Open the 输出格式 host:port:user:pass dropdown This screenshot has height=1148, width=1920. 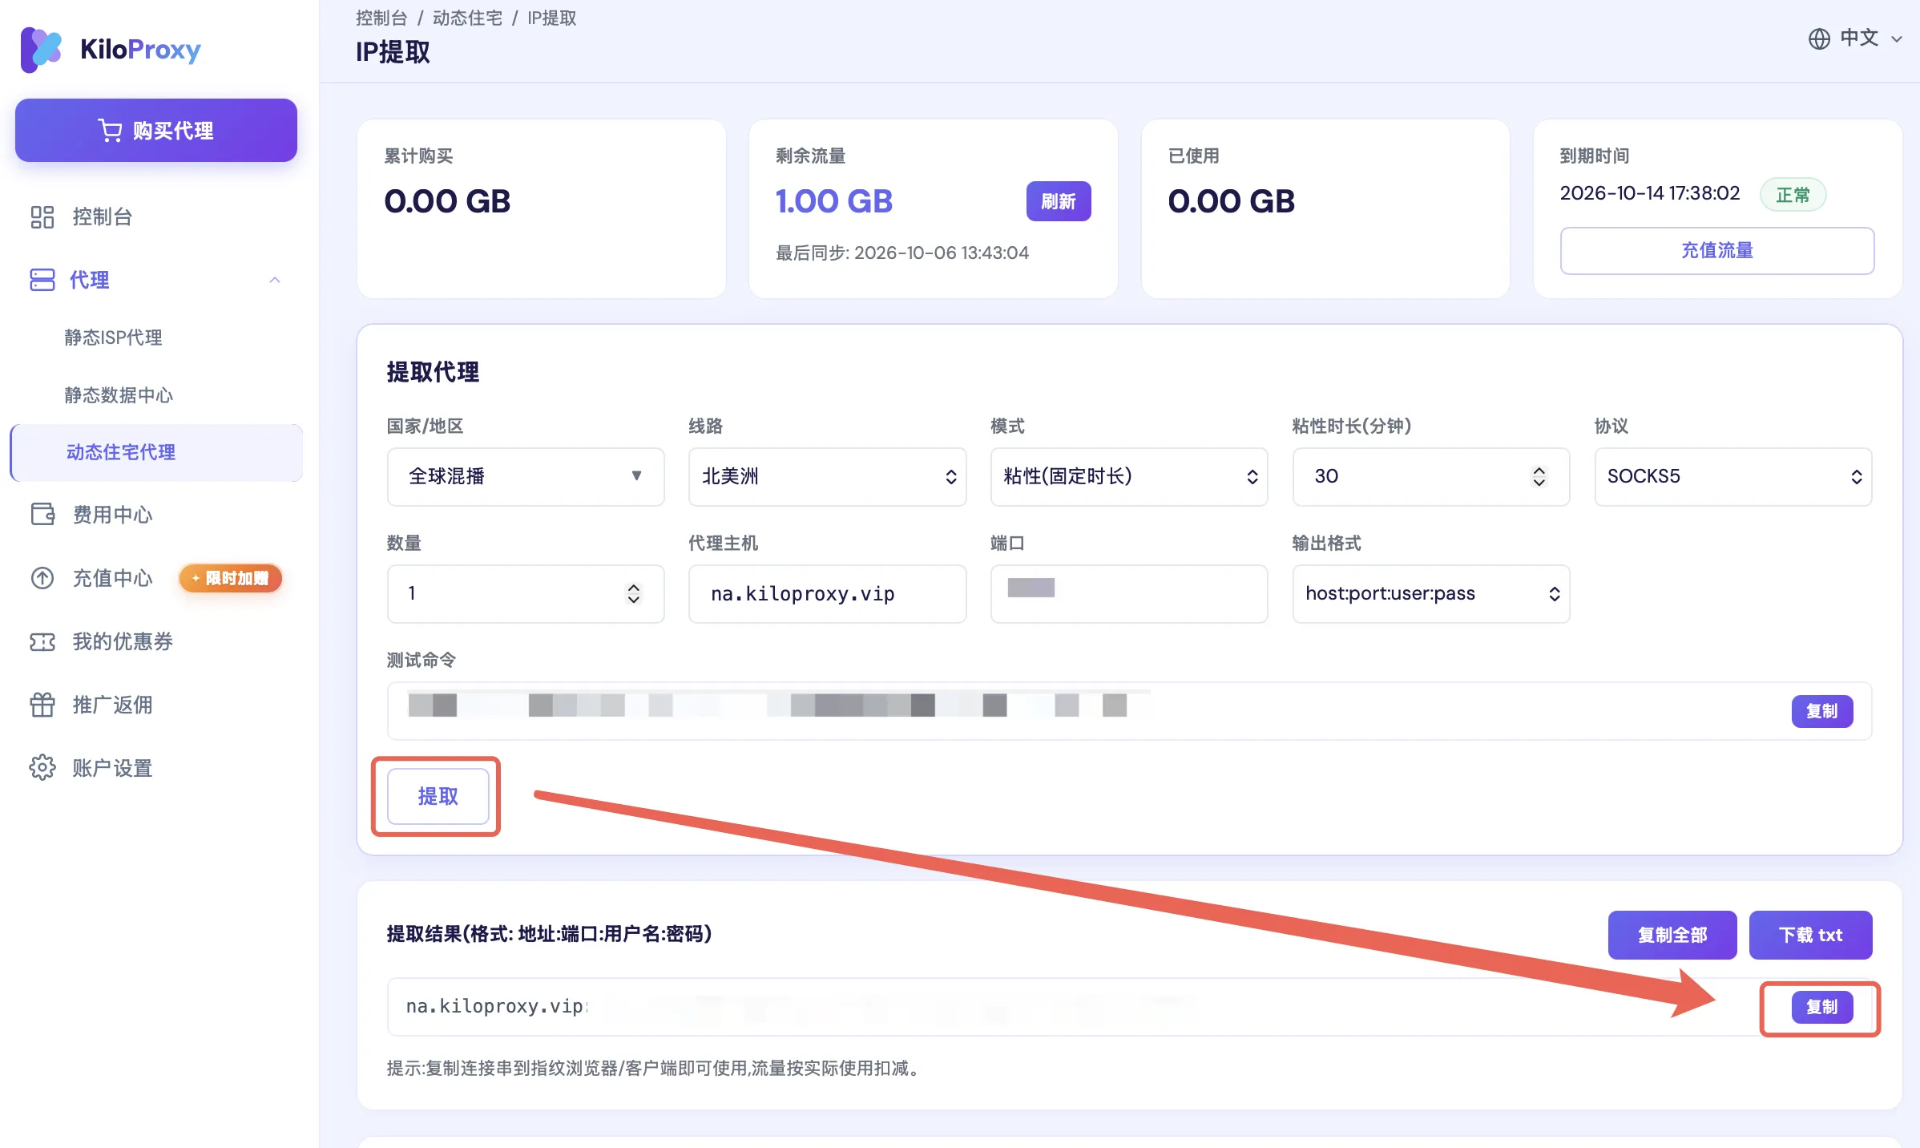coord(1431,594)
